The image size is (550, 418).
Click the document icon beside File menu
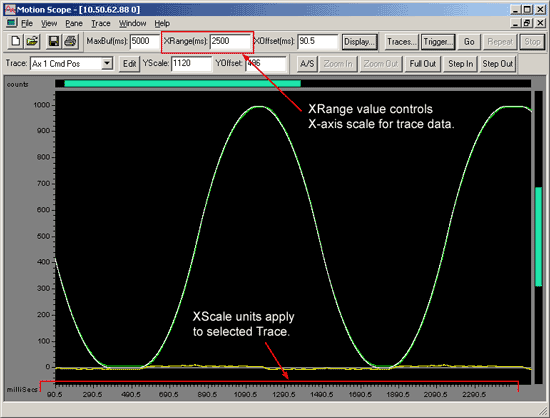[x=11, y=23]
